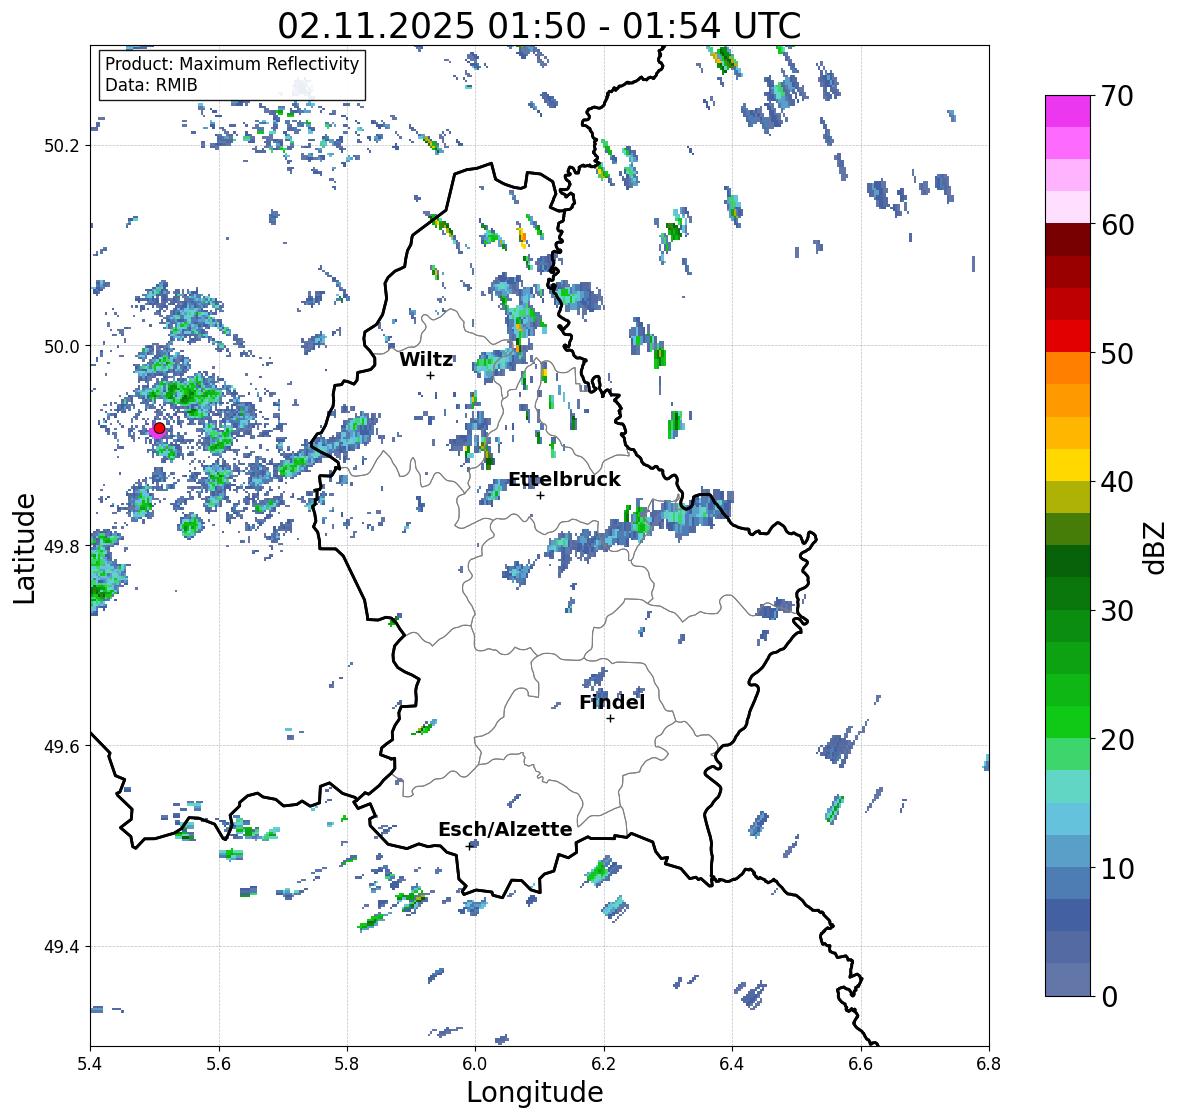Click the 49.8 latitude tick label
The width and height of the screenshot is (1179, 1117).
point(62,546)
